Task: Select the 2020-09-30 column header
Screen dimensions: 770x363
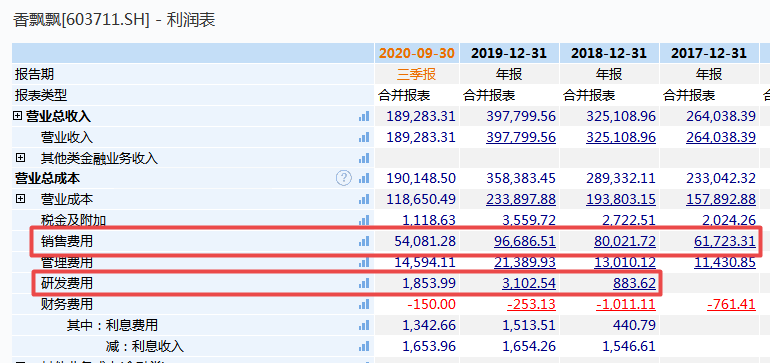Action: tap(416, 53)
